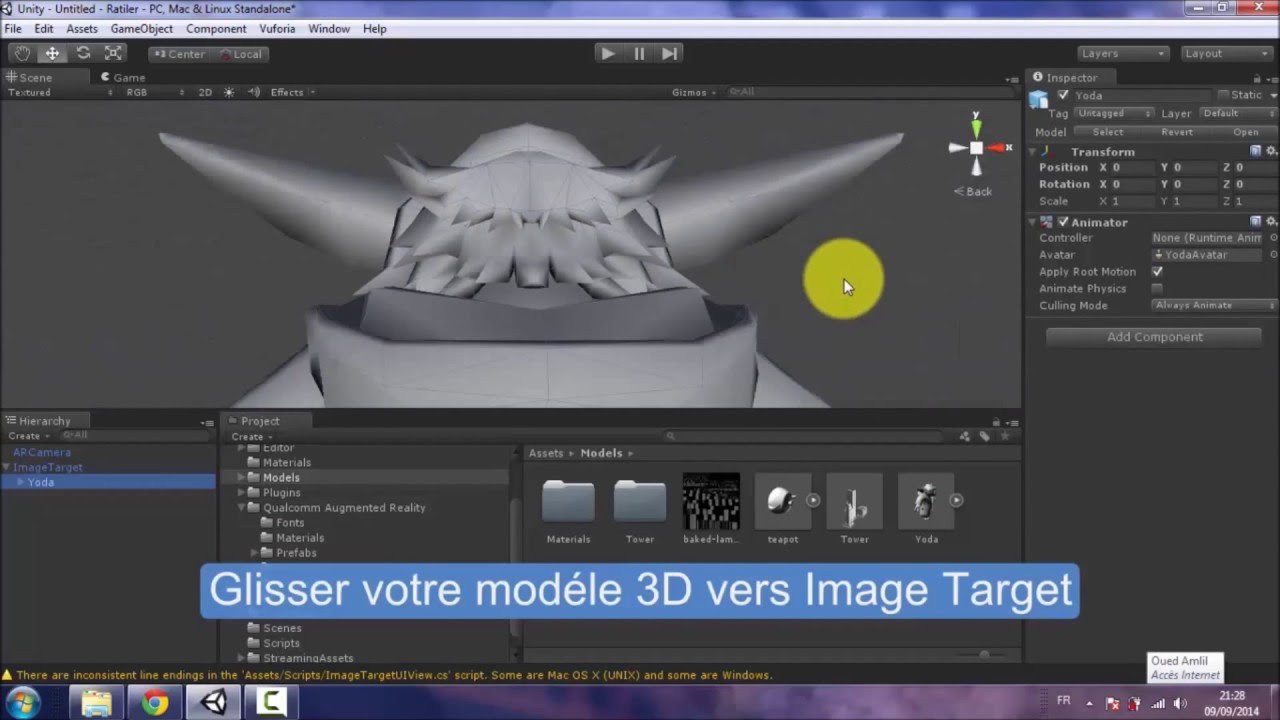This screenshot has width=1280, height=720.
Task: Open Camtasia from the taskbar
Action: 271,703
